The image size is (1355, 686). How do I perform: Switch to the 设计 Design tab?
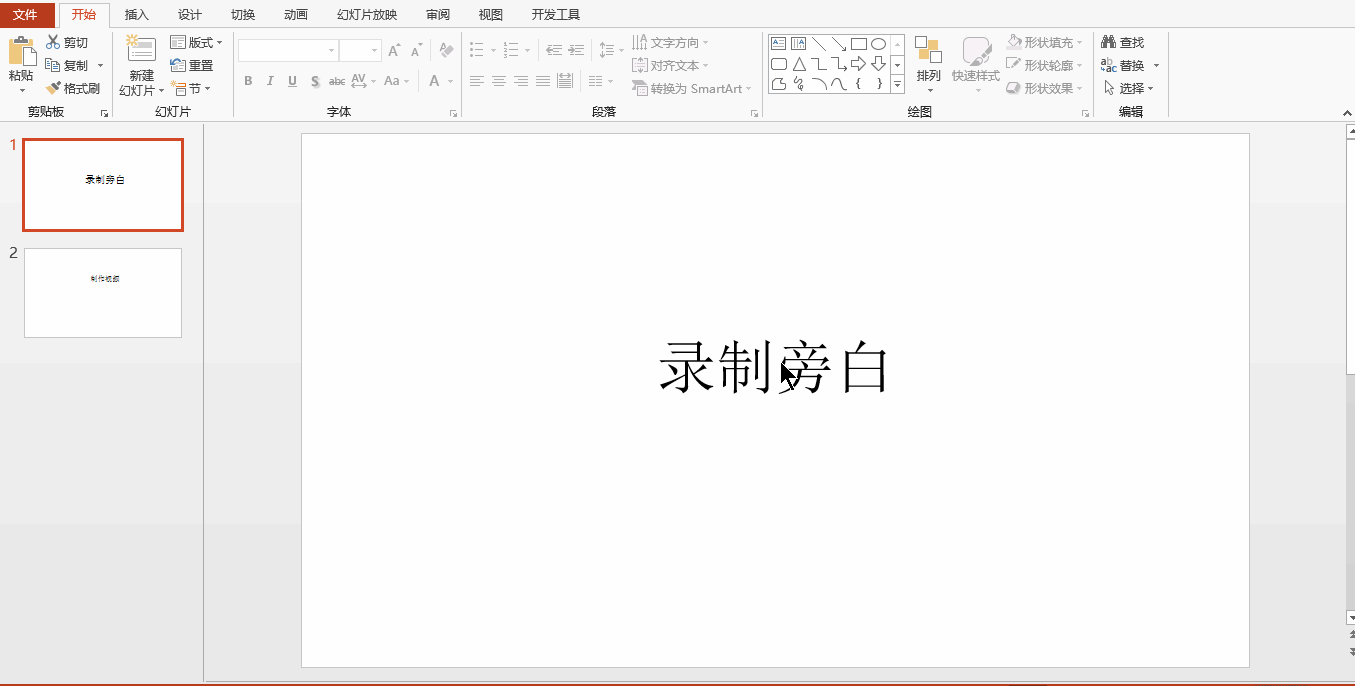[x=189, y=15]
